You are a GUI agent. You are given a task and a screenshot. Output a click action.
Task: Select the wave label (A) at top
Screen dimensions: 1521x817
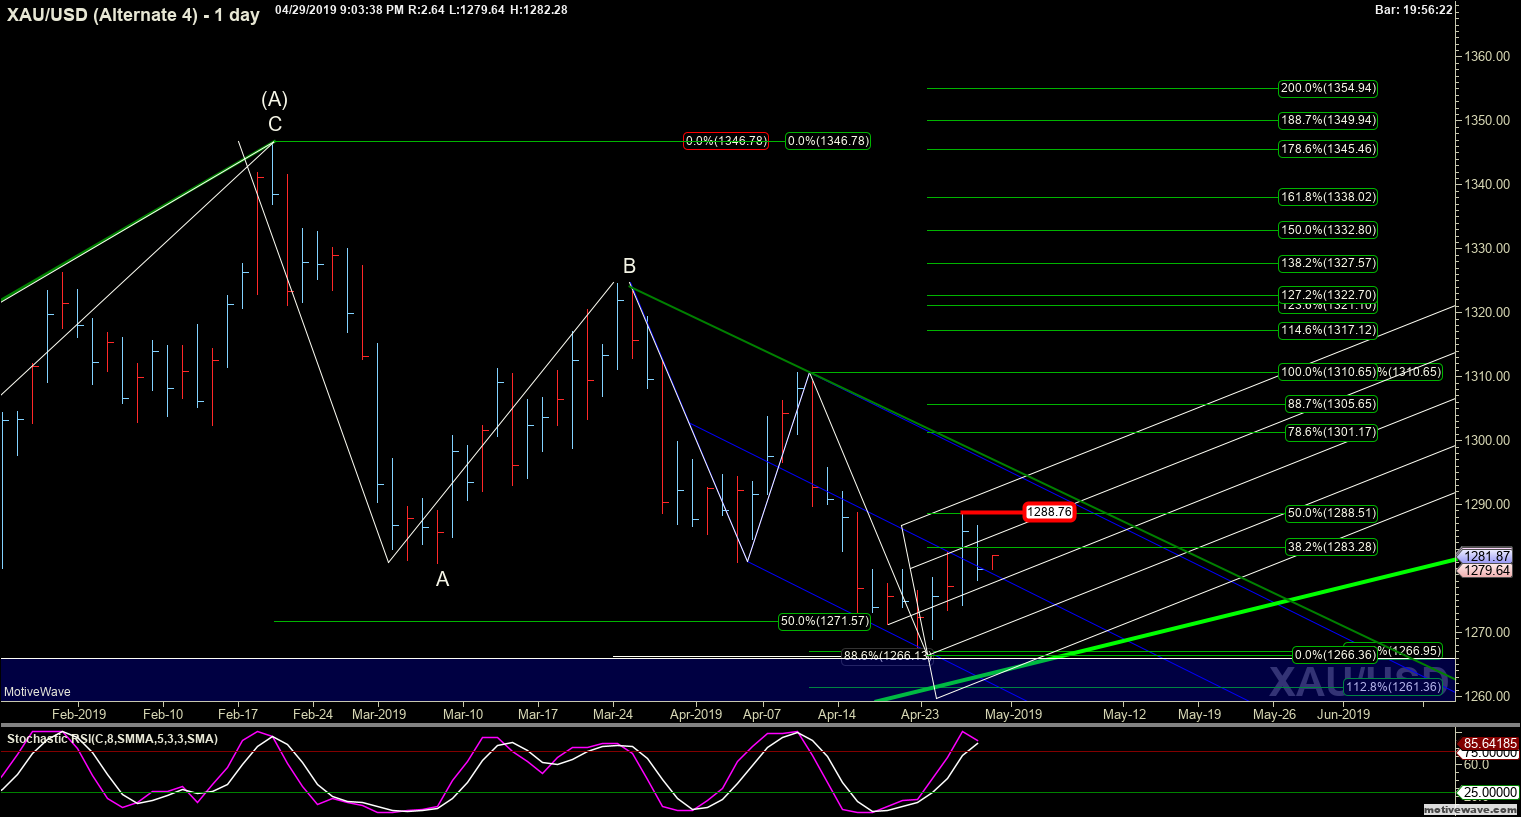coord(275,99)
